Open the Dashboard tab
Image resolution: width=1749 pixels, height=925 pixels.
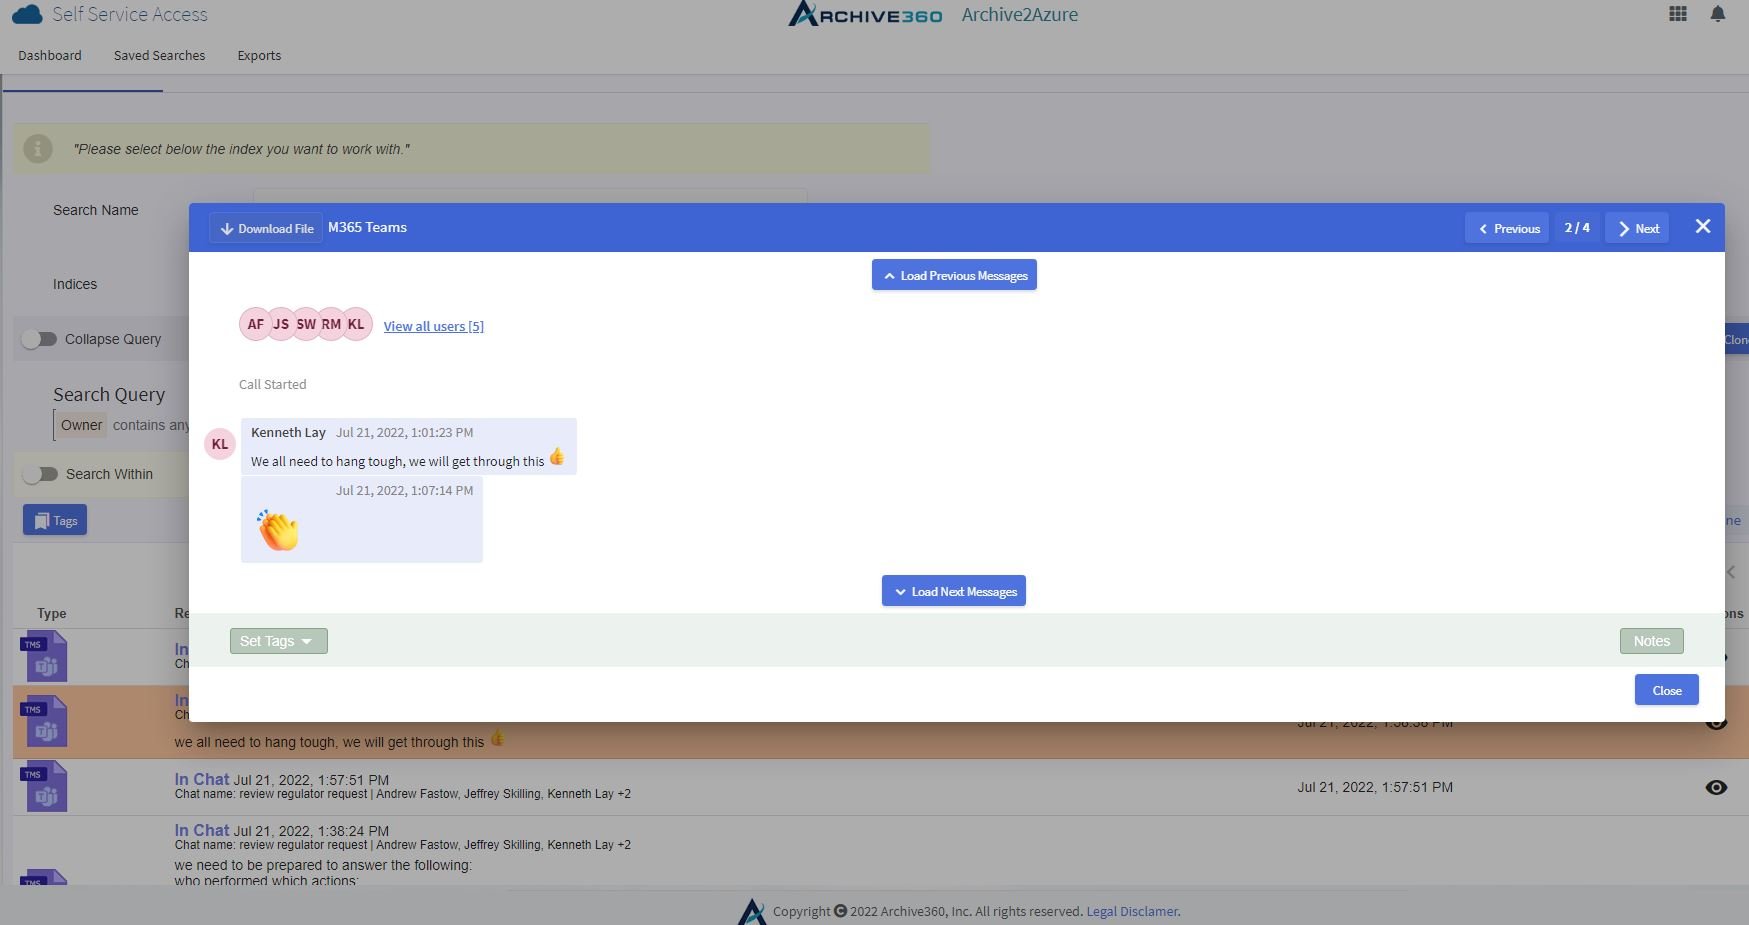tap(50, 55)
